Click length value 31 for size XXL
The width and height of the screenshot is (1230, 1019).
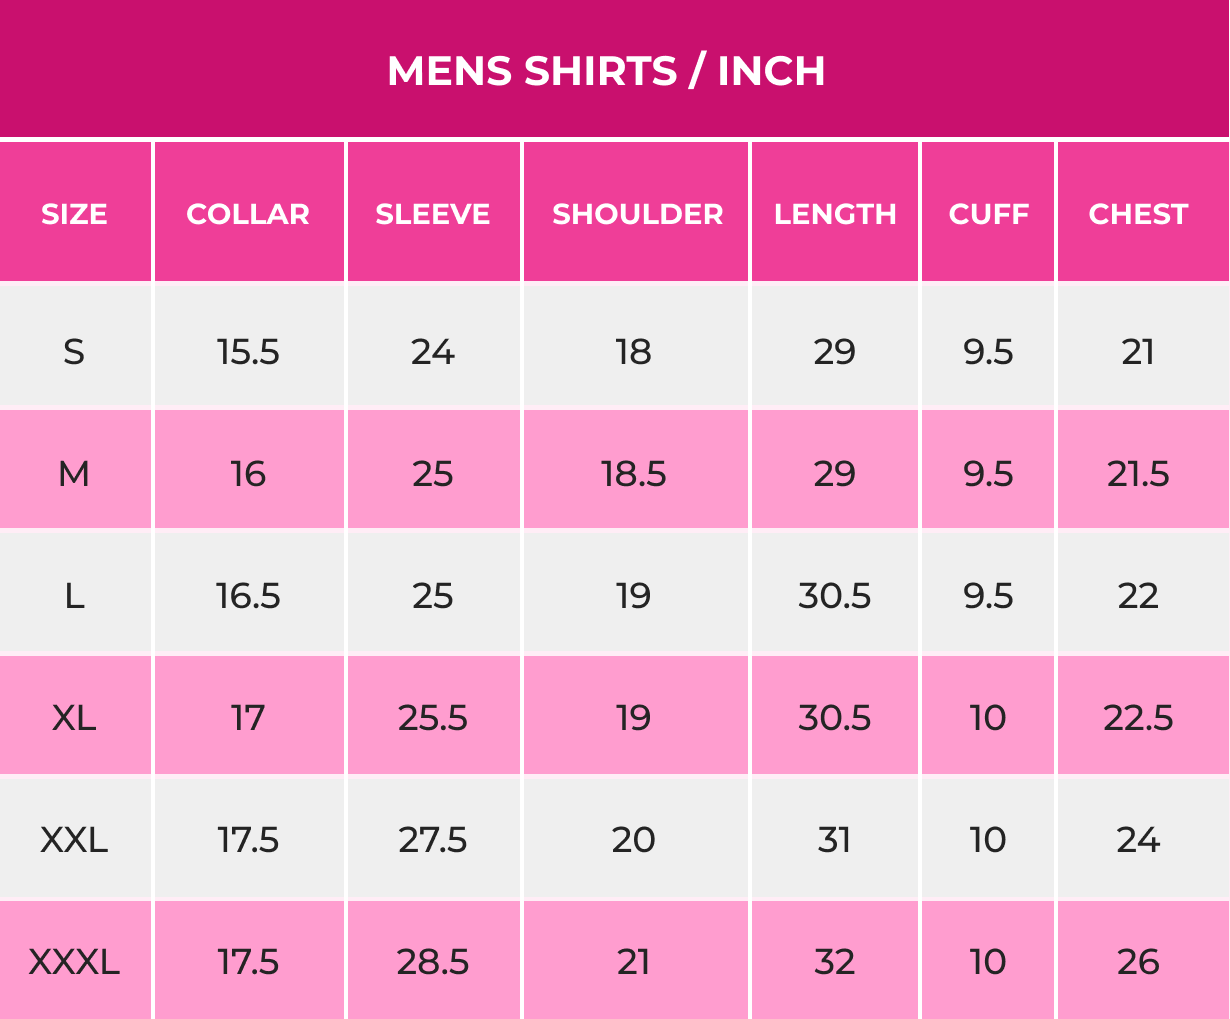pos(835,840)
